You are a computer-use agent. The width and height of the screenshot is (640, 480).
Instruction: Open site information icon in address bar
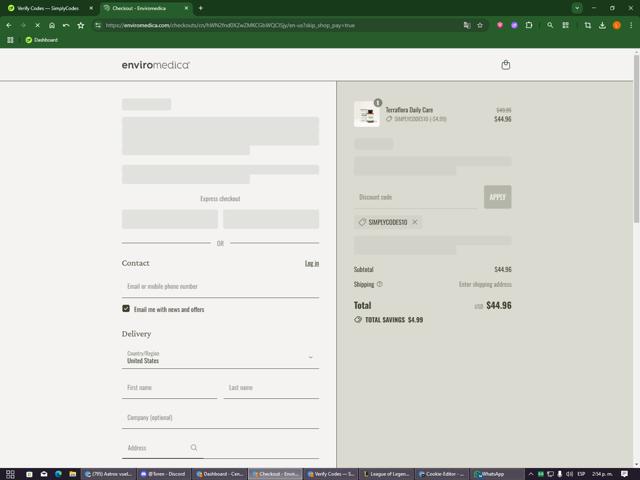pos(98,25)
